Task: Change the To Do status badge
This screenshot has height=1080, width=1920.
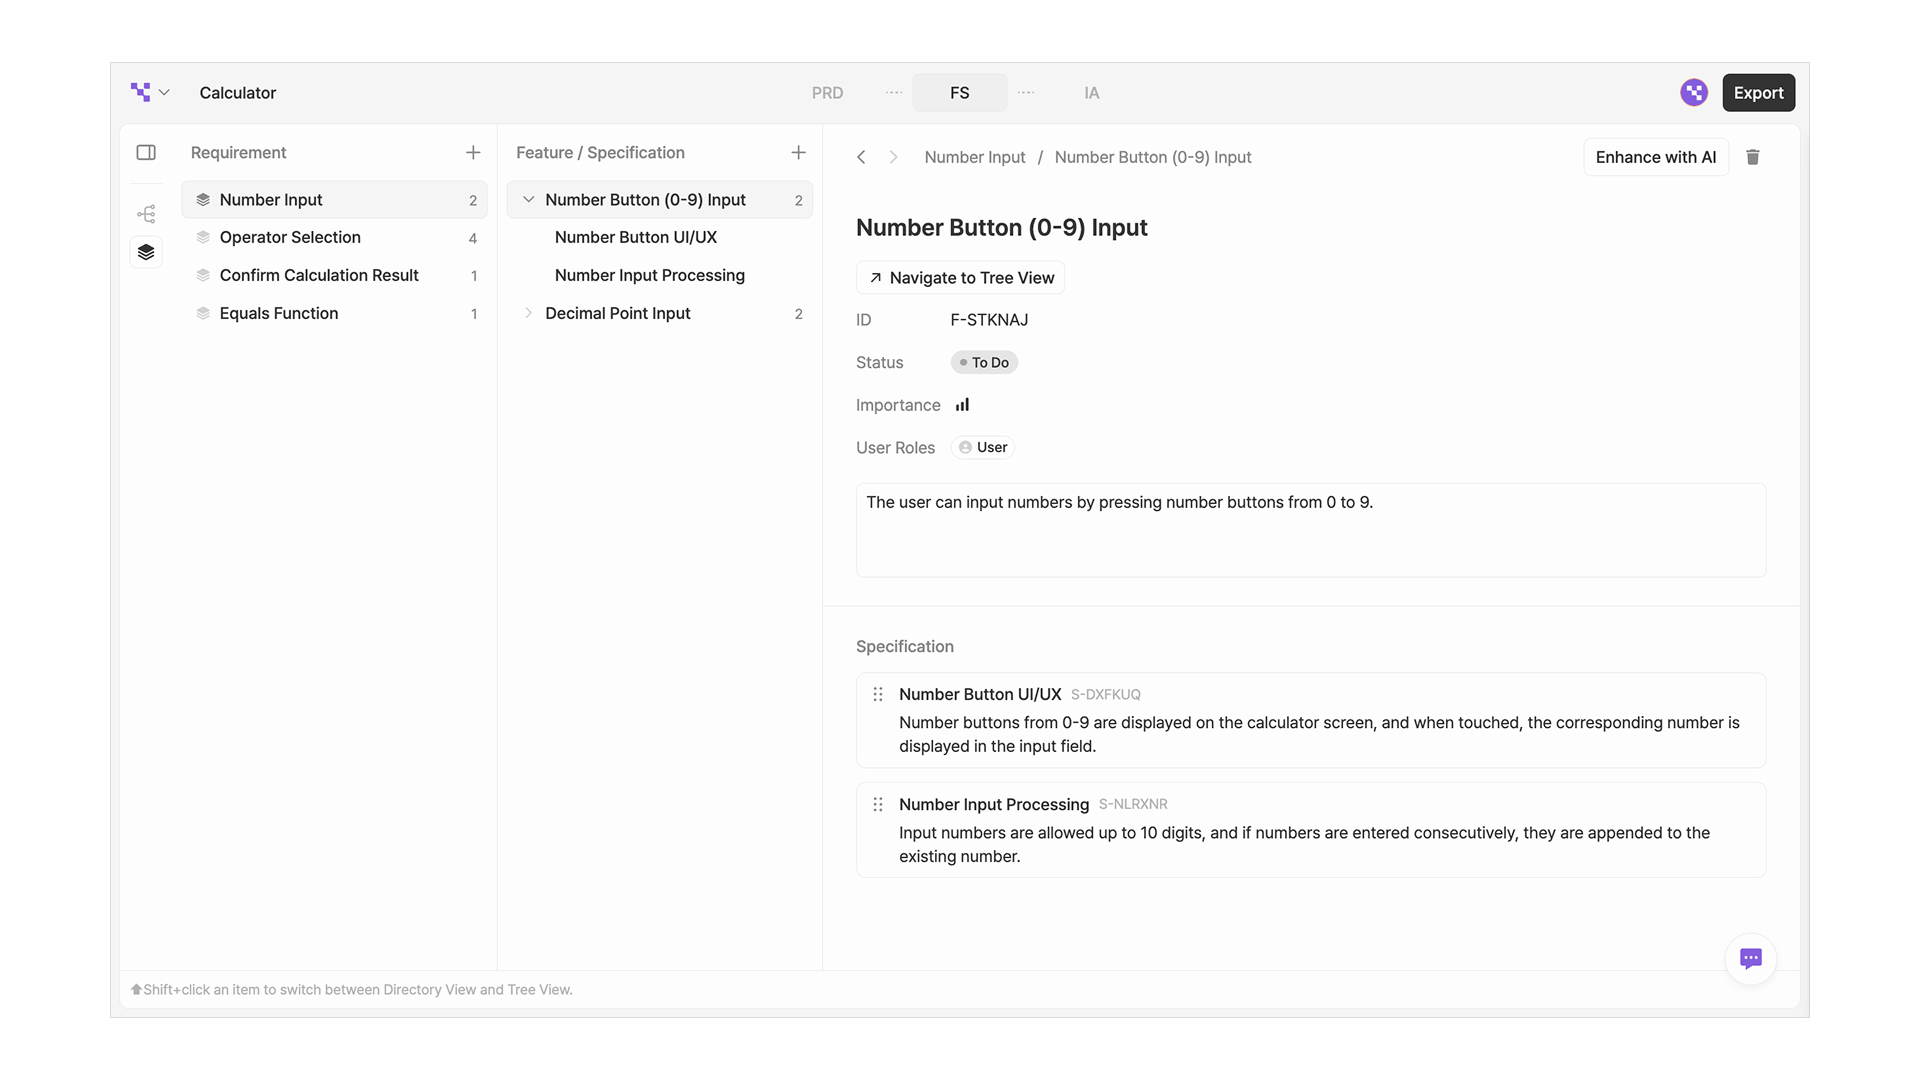Action: pos(984,362)
